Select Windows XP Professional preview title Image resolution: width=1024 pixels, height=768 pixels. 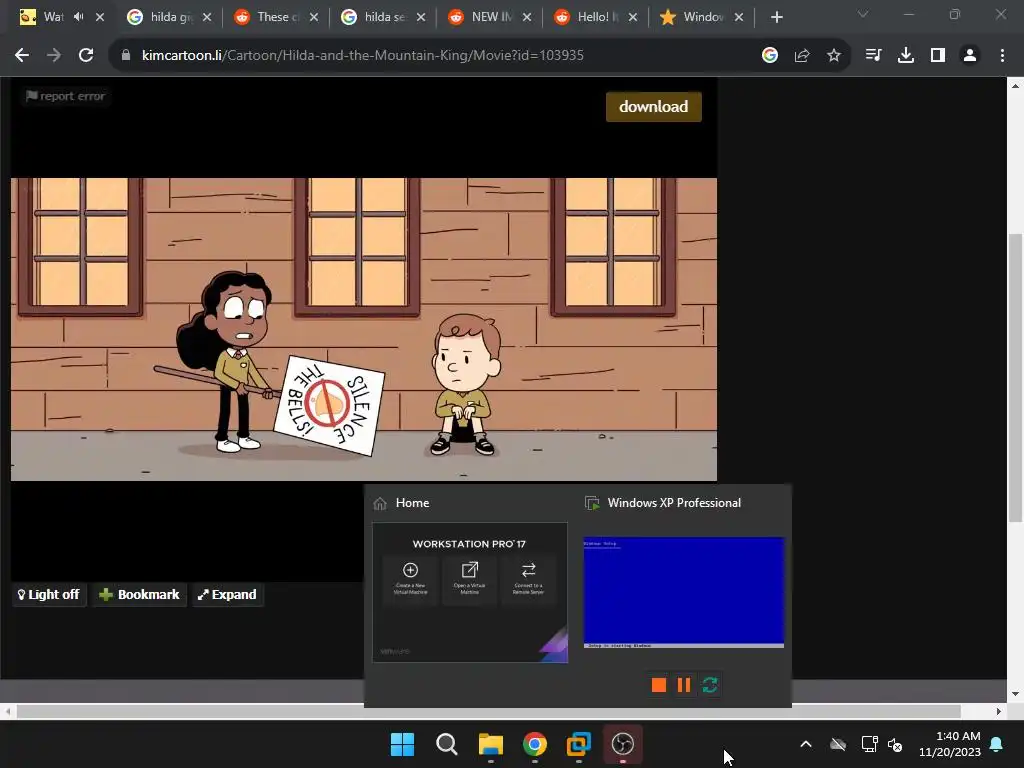point(674,503)
